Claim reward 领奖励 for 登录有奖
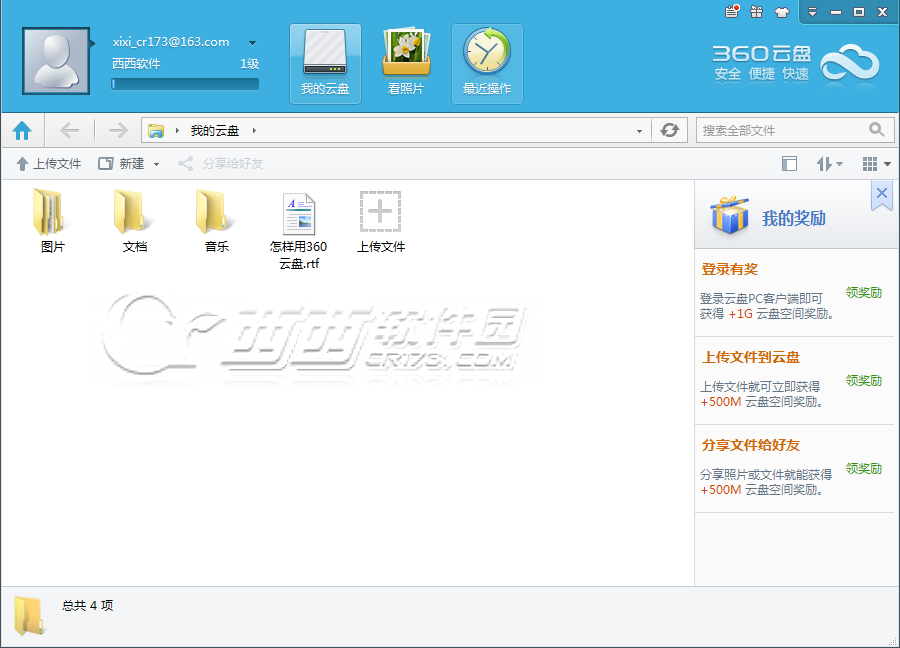This screenshot has width=900, height=648. [864, 293]
